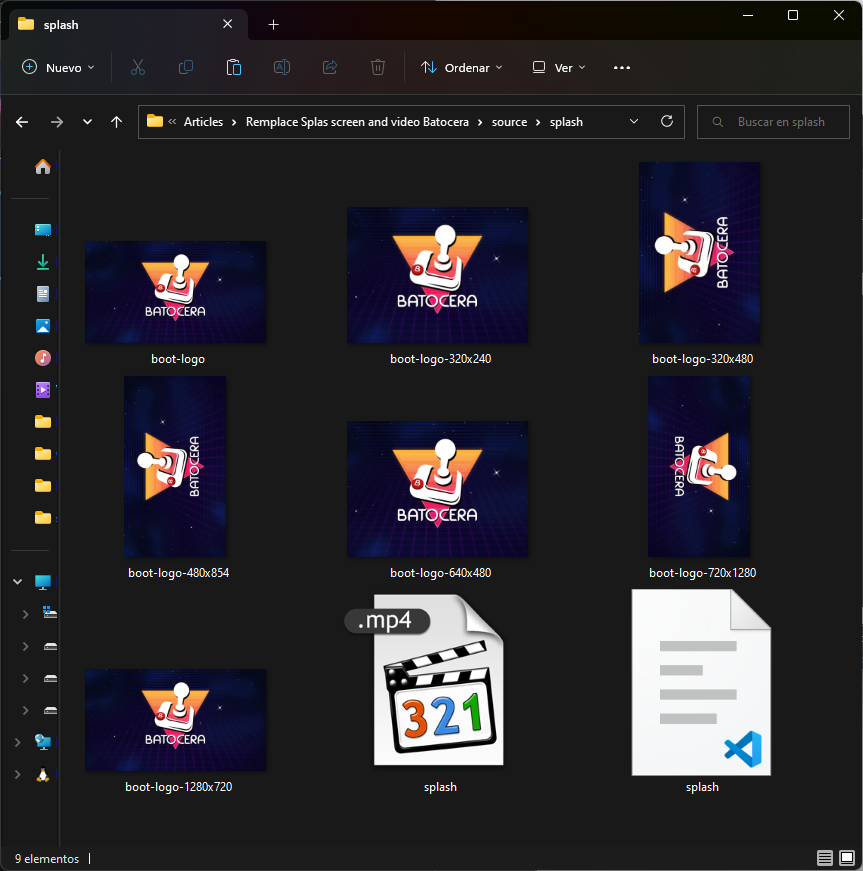The width and height of the screenshot is (863, 871).
Task: Go back with the left arrow
Action: tap(22, 122)
